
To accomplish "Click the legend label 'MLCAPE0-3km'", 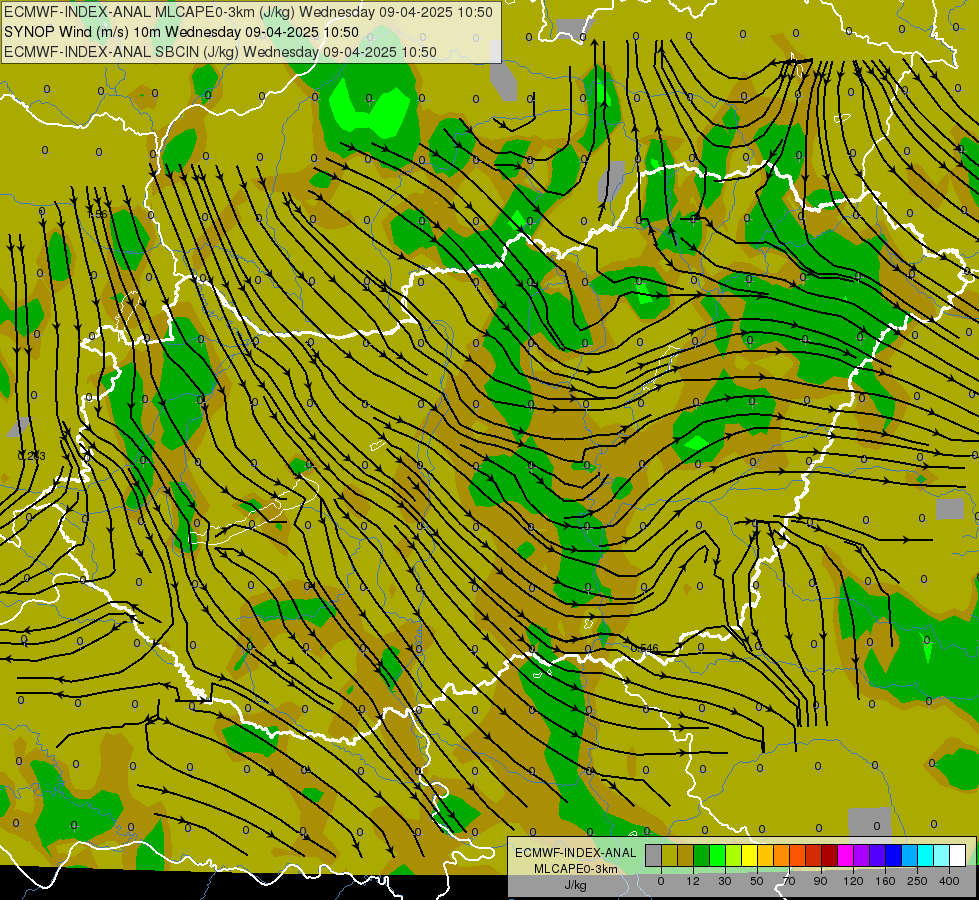I will pyautogui.click(x=575, y=869).
